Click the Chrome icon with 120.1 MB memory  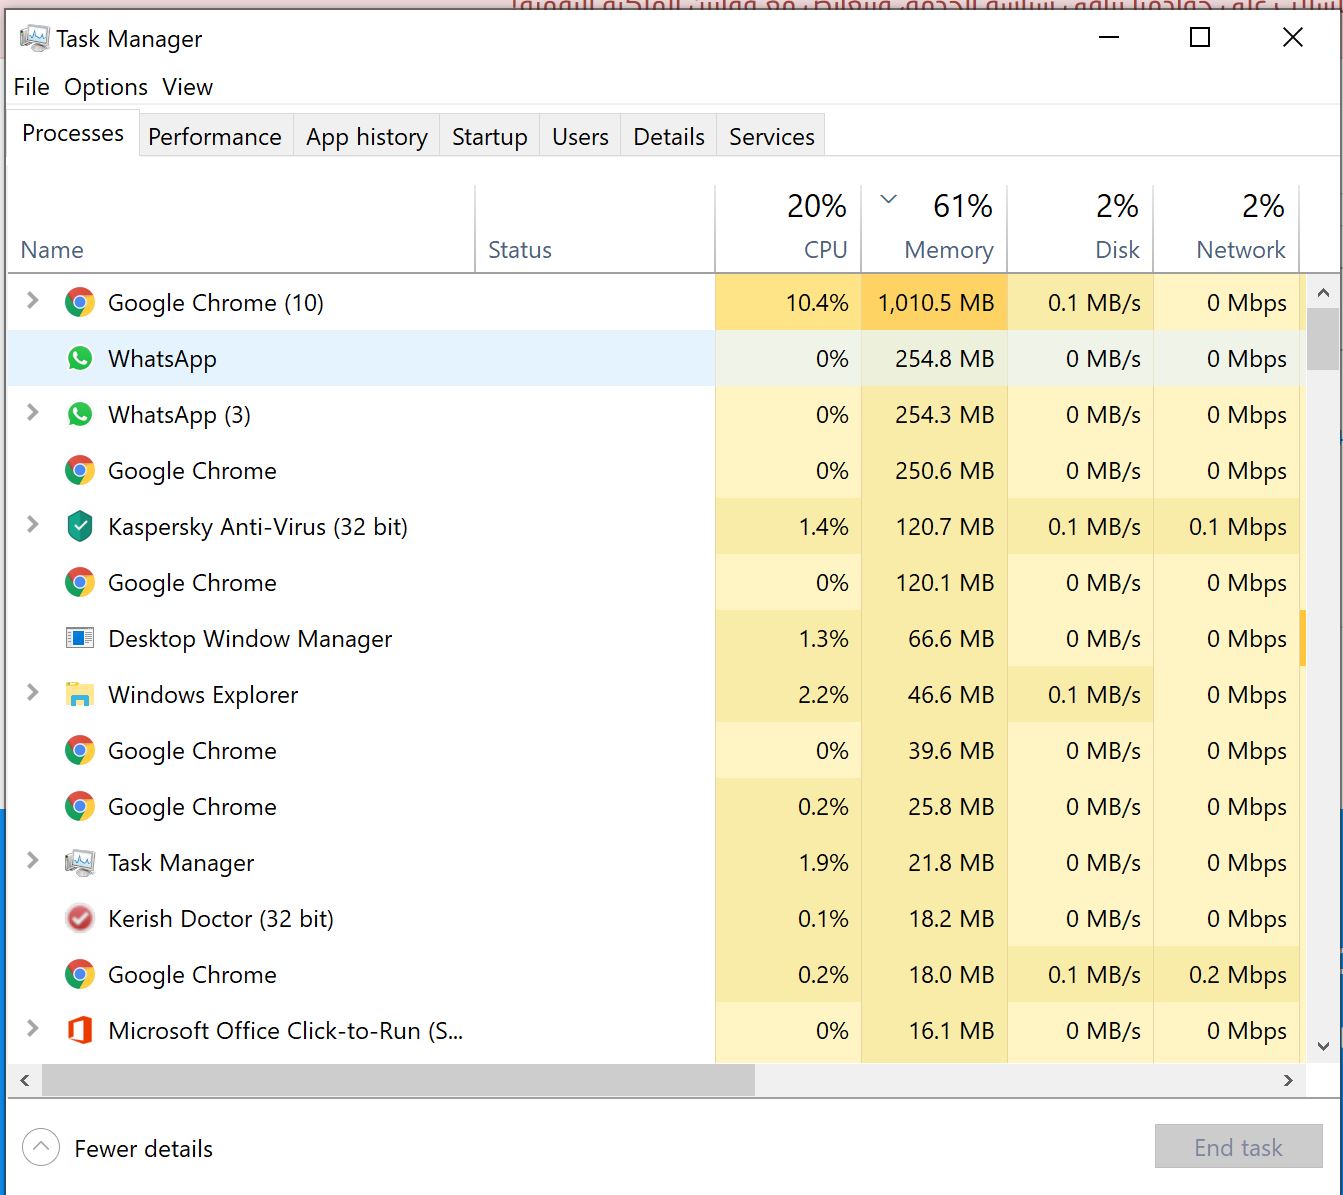tap(80, 582)
